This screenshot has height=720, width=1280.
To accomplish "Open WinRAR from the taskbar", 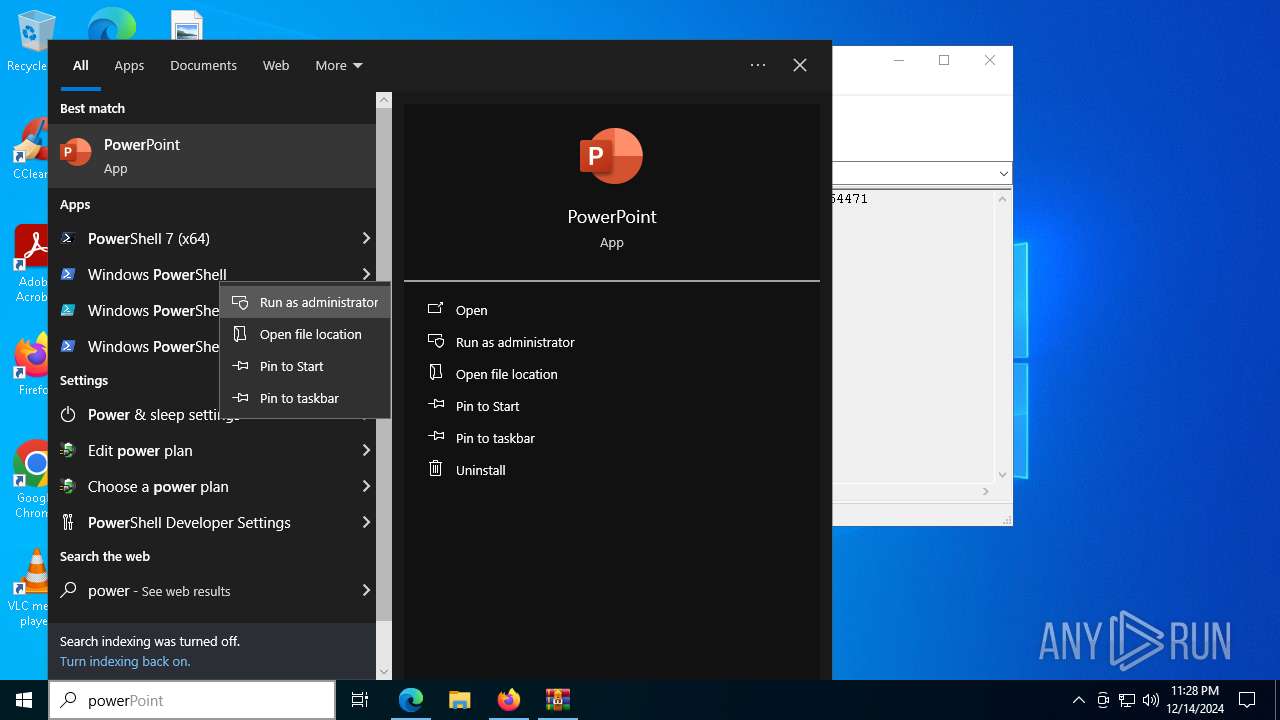I will point(557,700).
